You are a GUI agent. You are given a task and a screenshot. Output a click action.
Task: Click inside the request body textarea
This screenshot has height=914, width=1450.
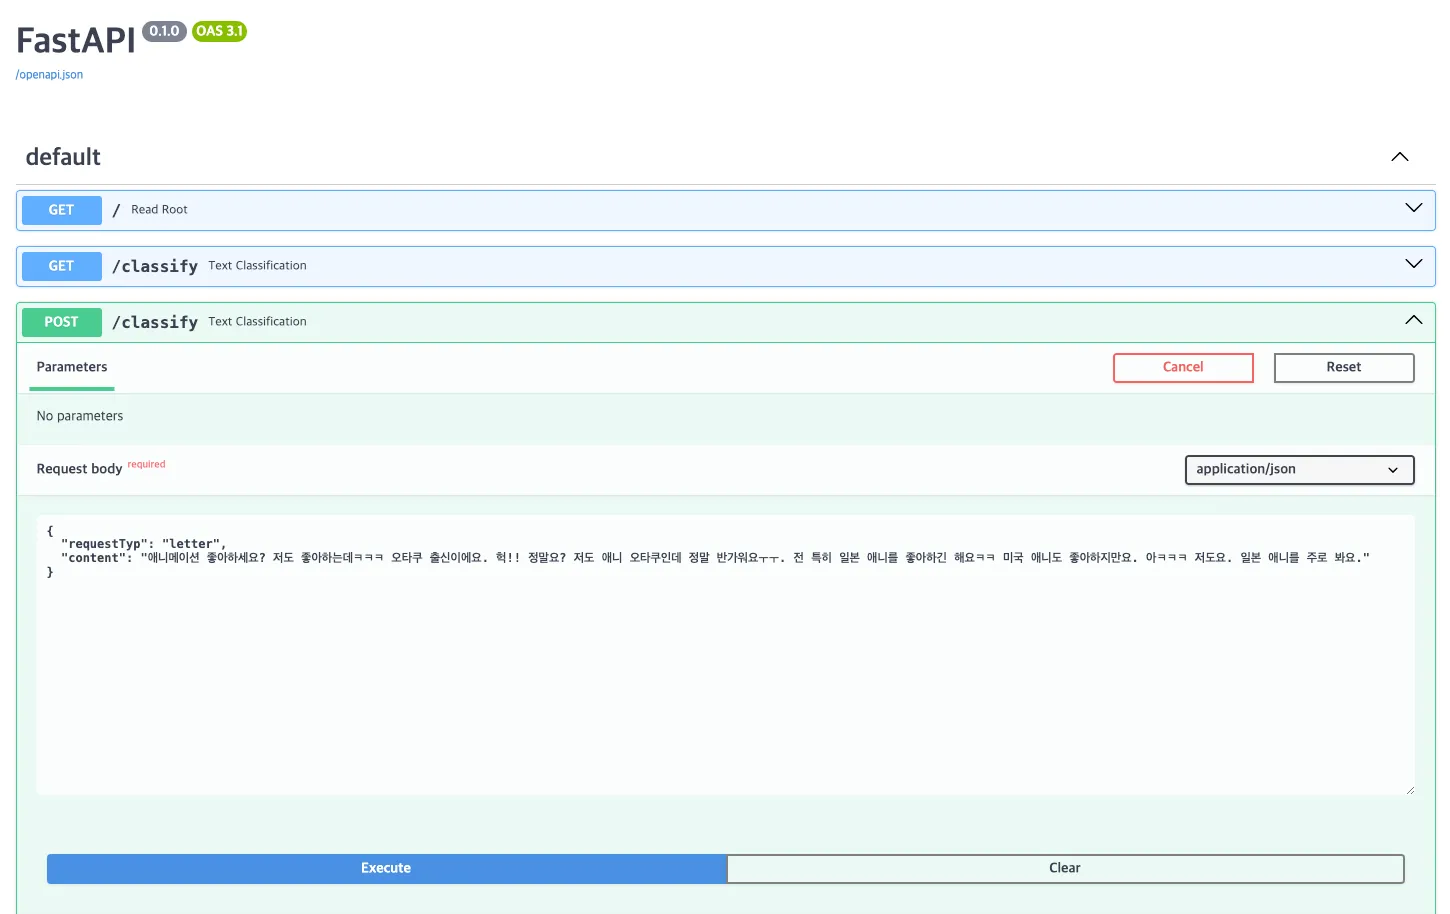726,655
